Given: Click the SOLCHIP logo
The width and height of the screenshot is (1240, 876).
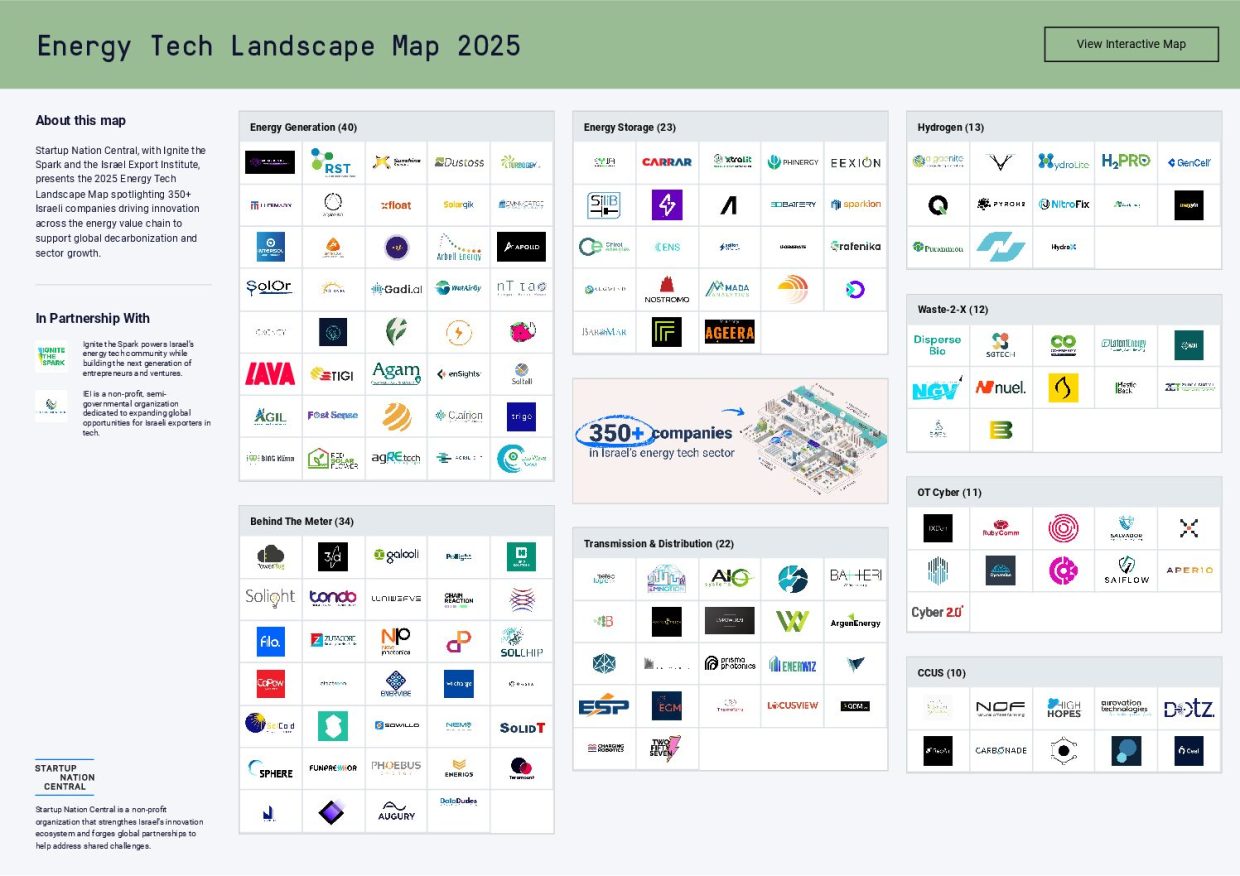Looking at the screenshot, I should click(521, 641).
